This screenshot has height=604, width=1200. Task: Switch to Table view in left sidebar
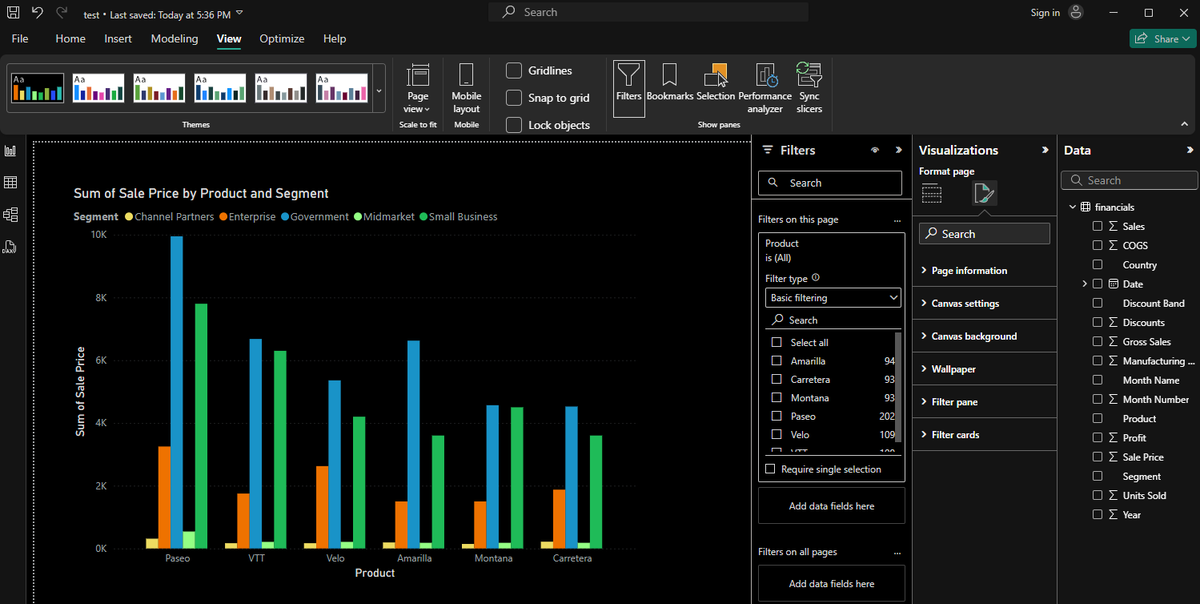pos(11,182)
